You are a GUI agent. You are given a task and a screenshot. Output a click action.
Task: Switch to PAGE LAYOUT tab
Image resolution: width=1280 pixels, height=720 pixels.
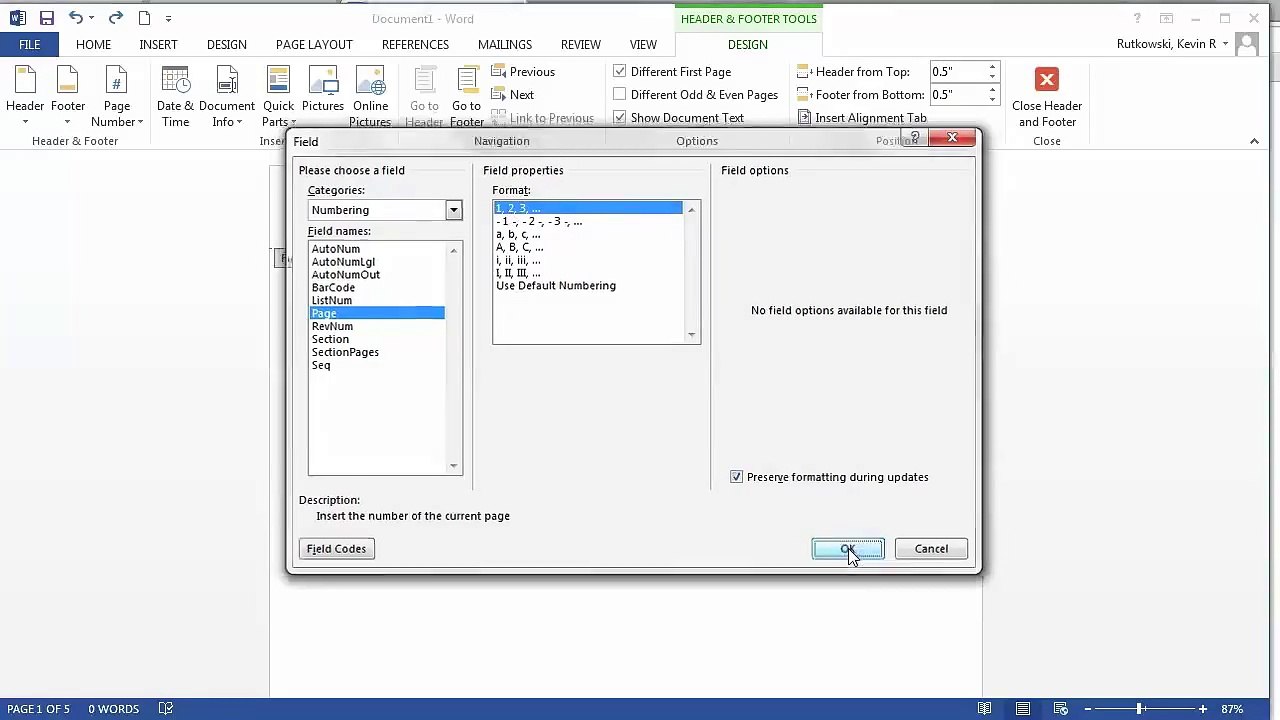click(314, 44)
